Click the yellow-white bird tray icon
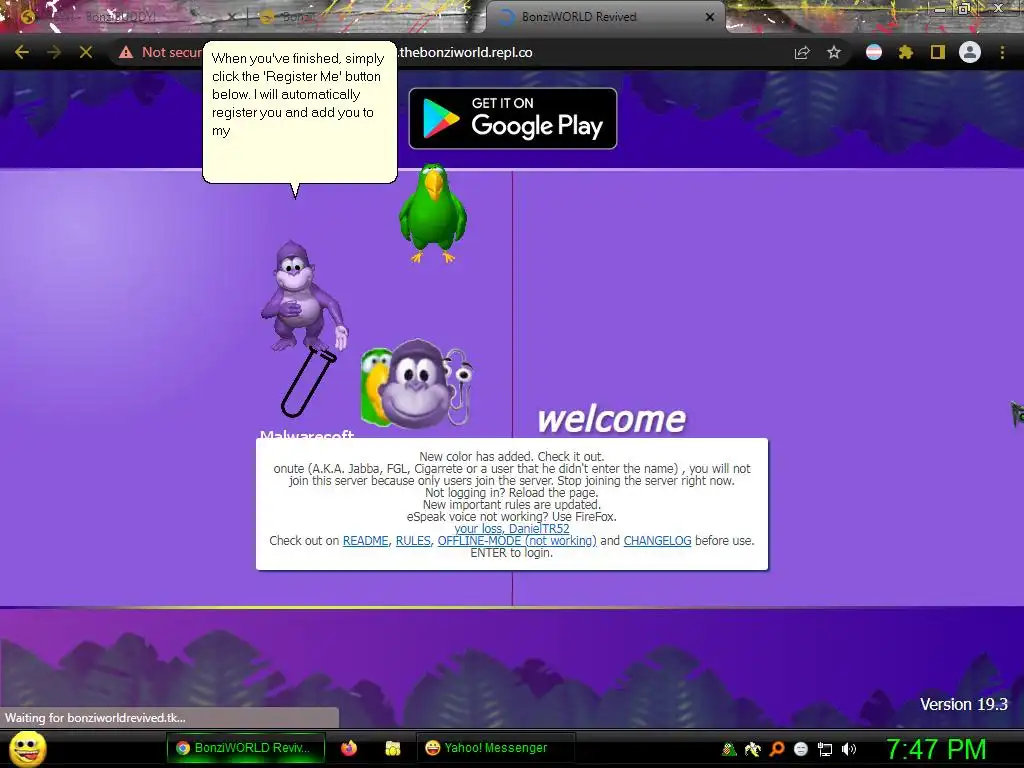1024x768 pixels. (x=752, y=749)
